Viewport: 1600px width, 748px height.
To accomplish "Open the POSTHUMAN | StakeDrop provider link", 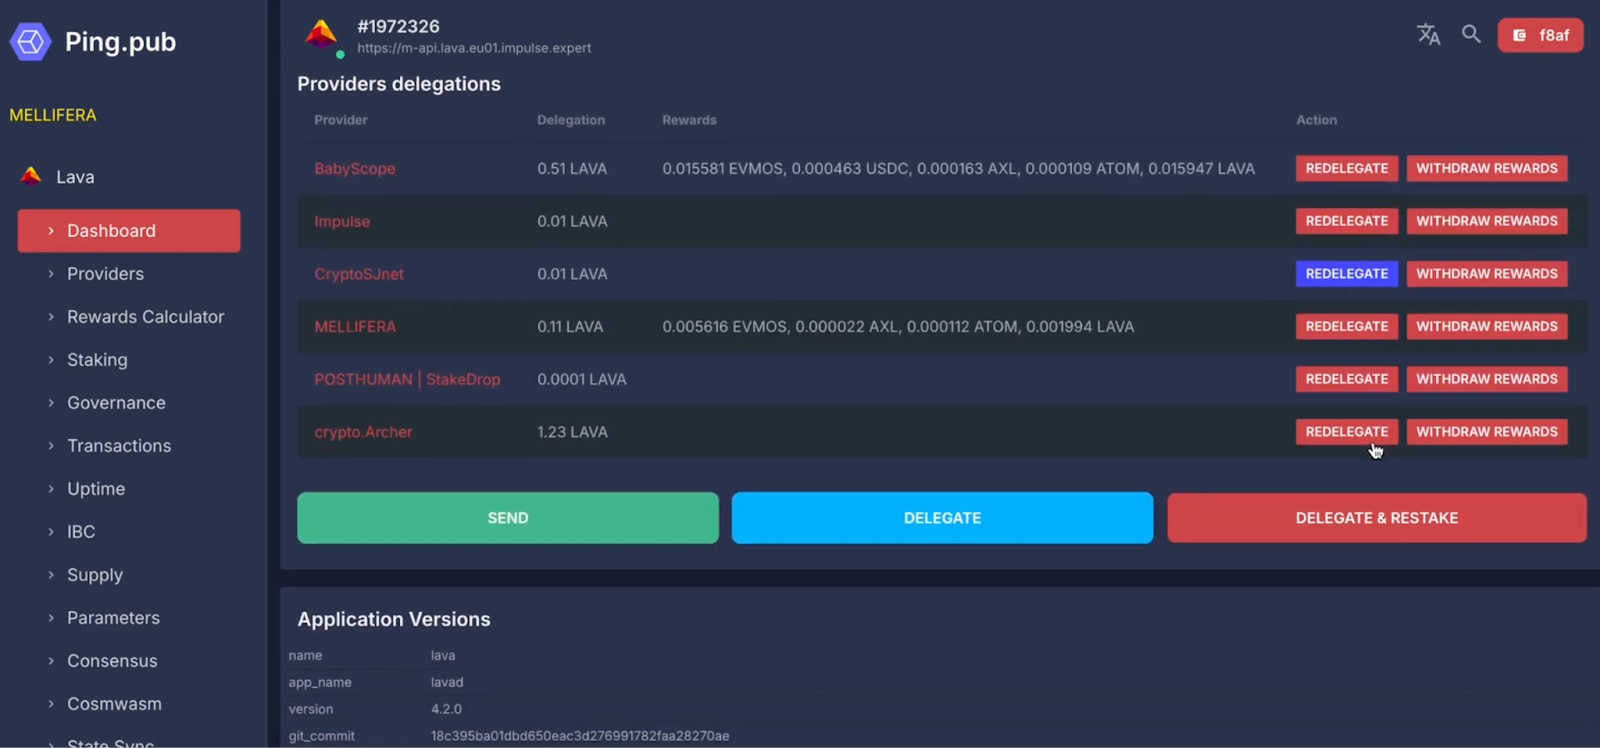I will [x=407, y=379].
